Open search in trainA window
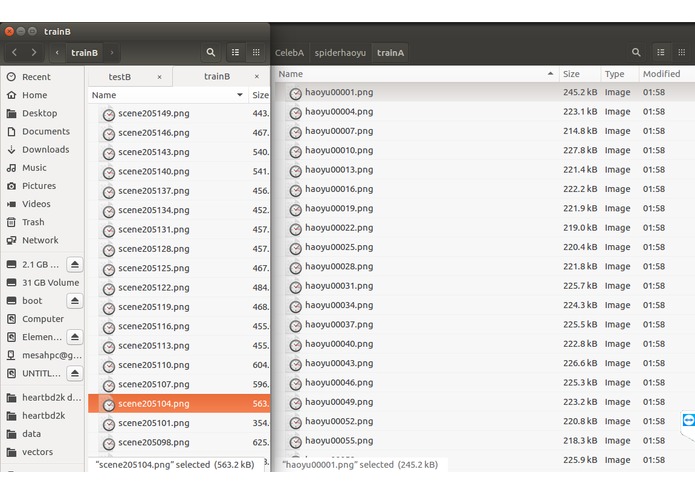The width and height of the screenshot is (695, 494). (636, 52)
